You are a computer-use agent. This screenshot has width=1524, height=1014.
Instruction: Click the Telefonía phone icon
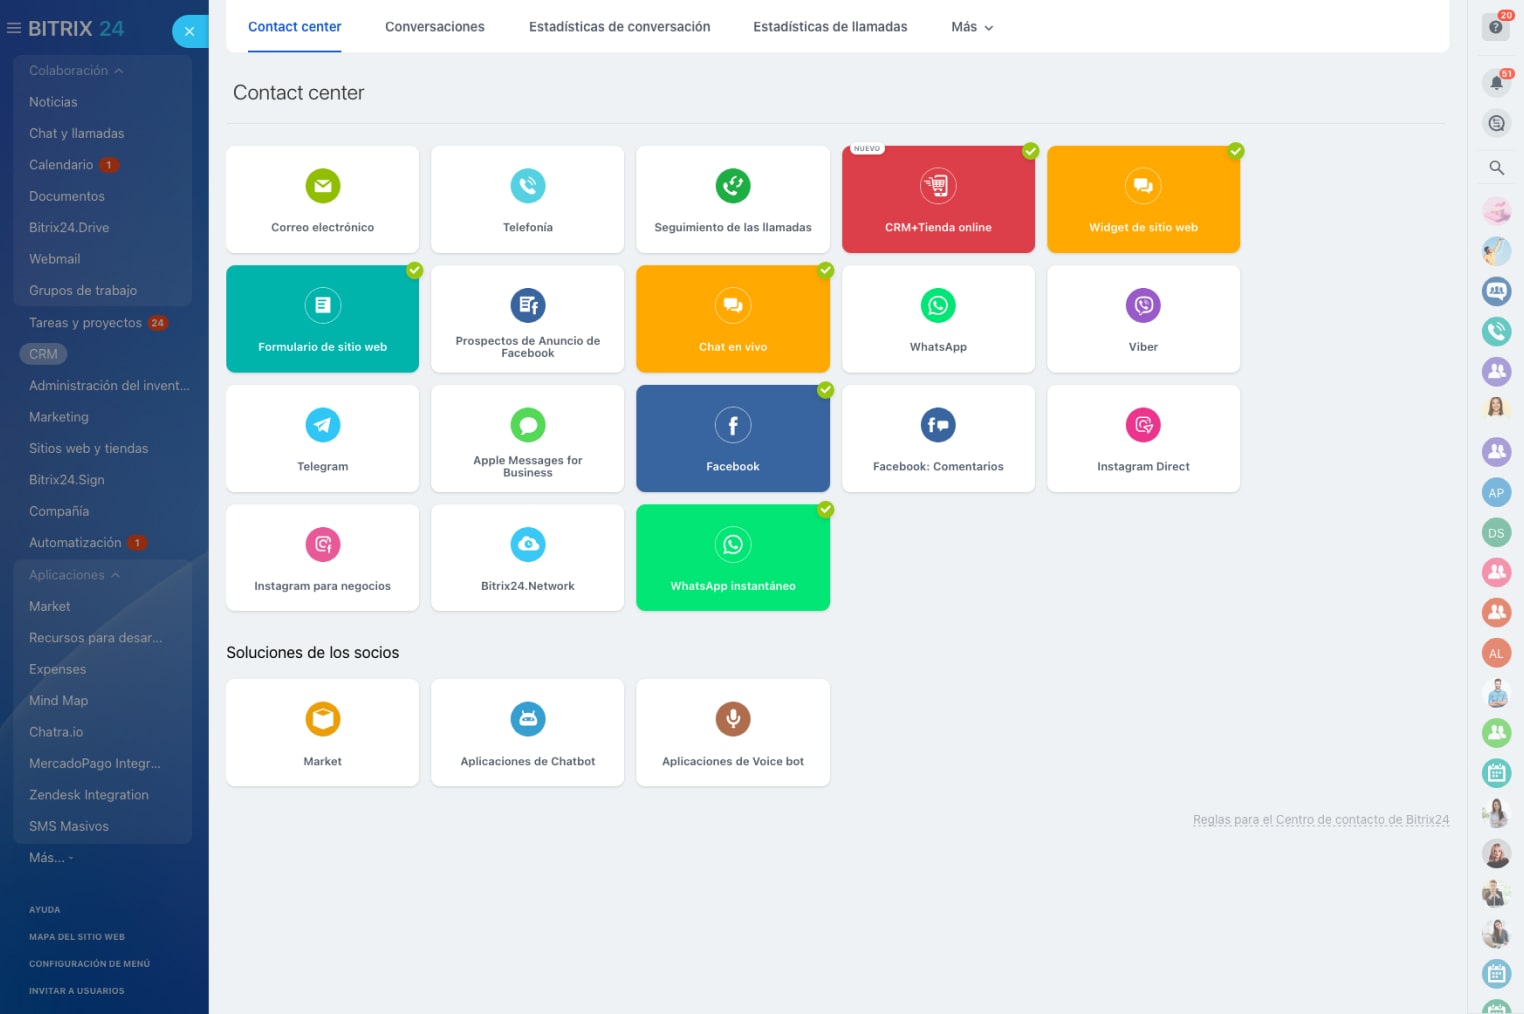point(528,186)
